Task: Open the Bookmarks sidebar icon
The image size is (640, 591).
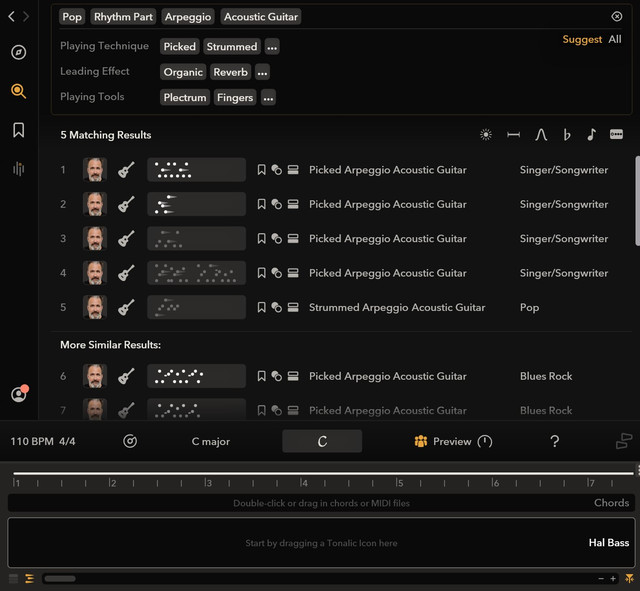Action: [18, 130]
